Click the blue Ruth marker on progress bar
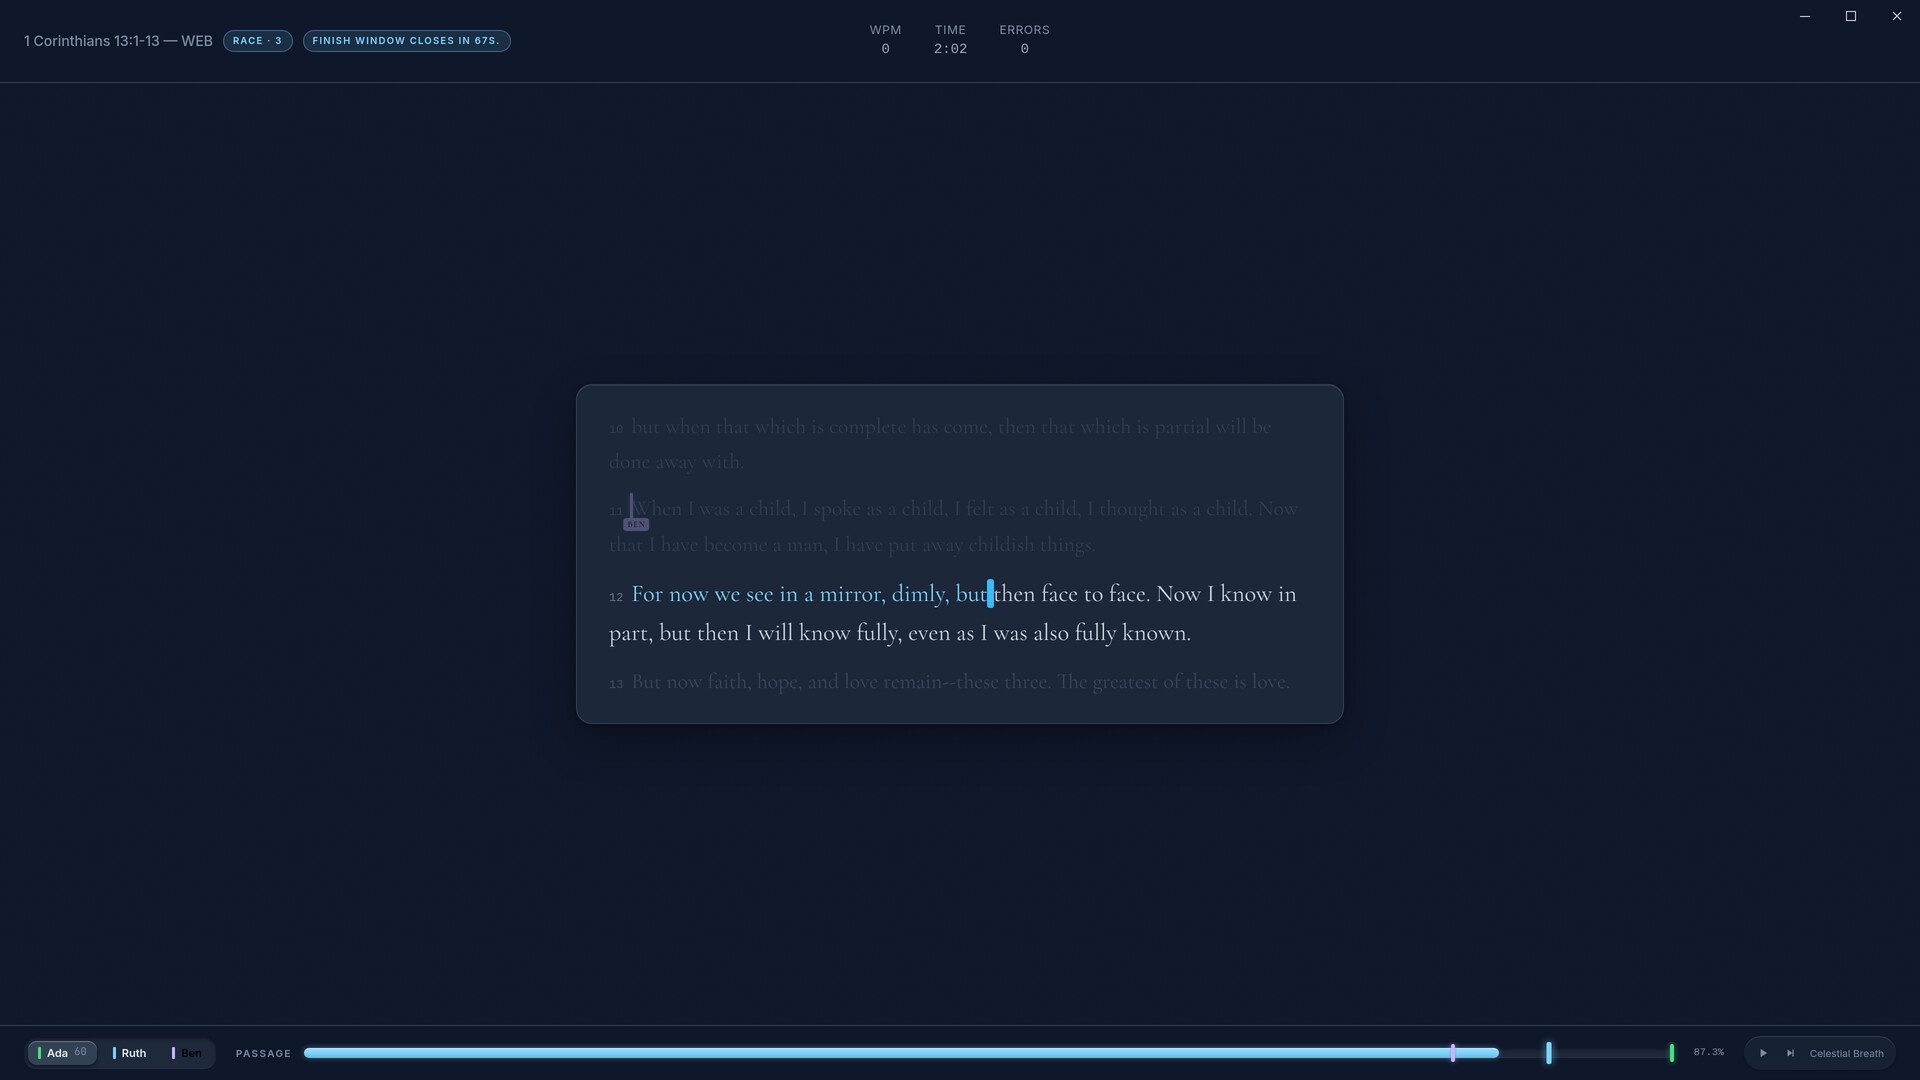The image size is (1920, 1080). [1549, 1053]
